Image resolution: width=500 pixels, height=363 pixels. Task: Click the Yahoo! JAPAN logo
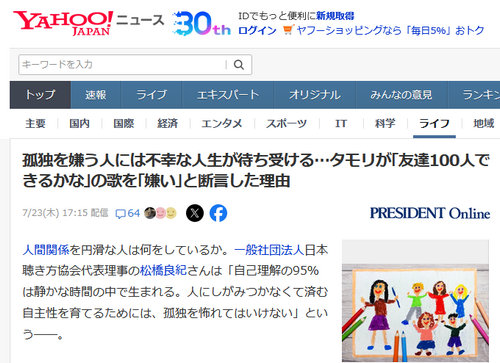(63, 23)
